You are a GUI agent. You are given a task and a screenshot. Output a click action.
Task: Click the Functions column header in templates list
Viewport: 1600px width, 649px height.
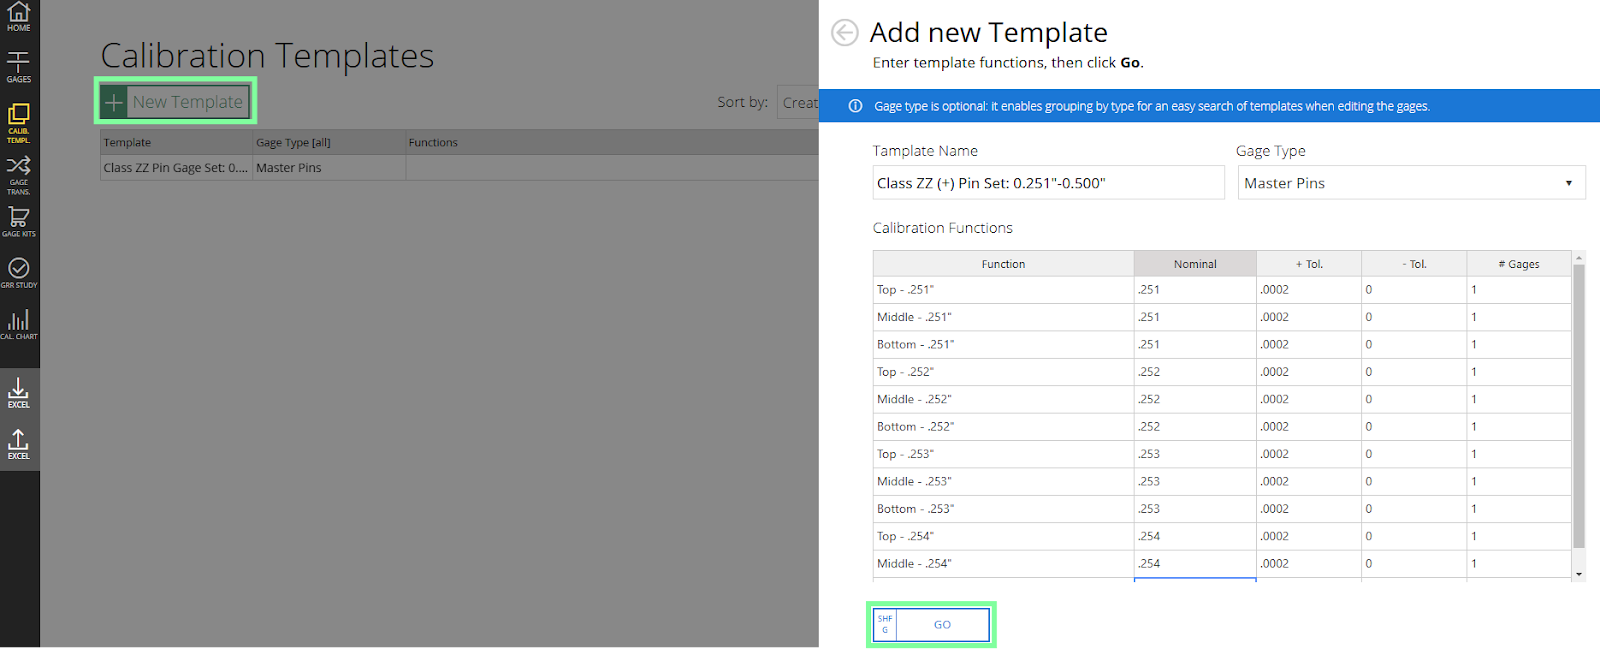(x=612, y=142)
